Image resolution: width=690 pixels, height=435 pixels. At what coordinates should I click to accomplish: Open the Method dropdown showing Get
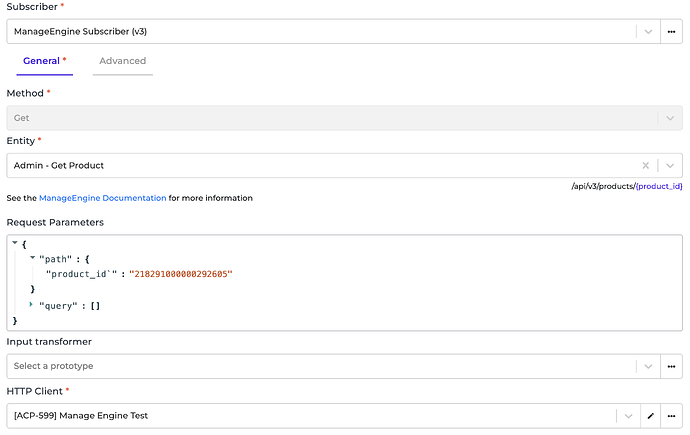click(x=345, y=118)
